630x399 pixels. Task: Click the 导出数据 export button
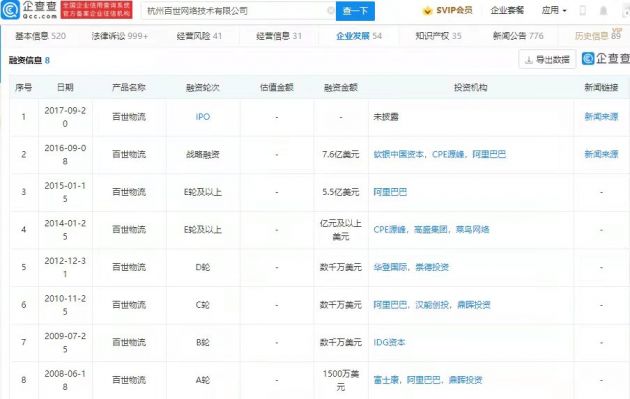click(547, 60)
